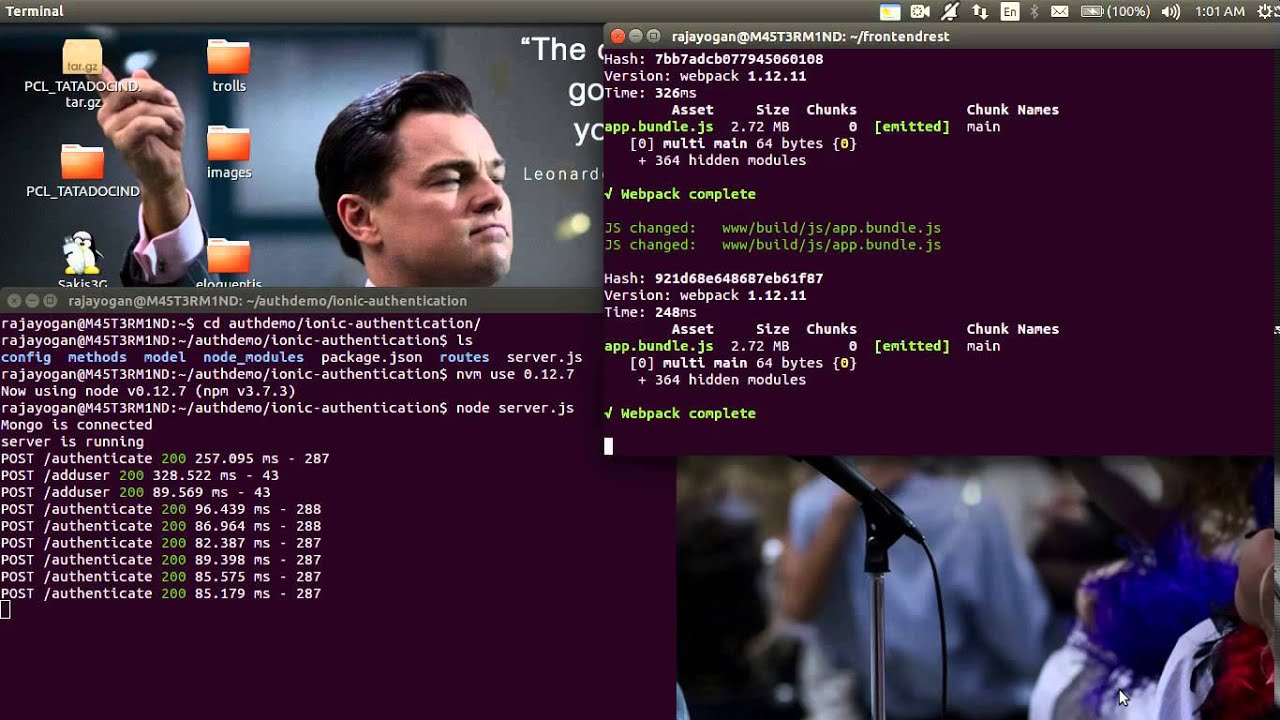Click the authenticate log with 257.095 ms
The image size is (1280, 720).
point(165,459)
